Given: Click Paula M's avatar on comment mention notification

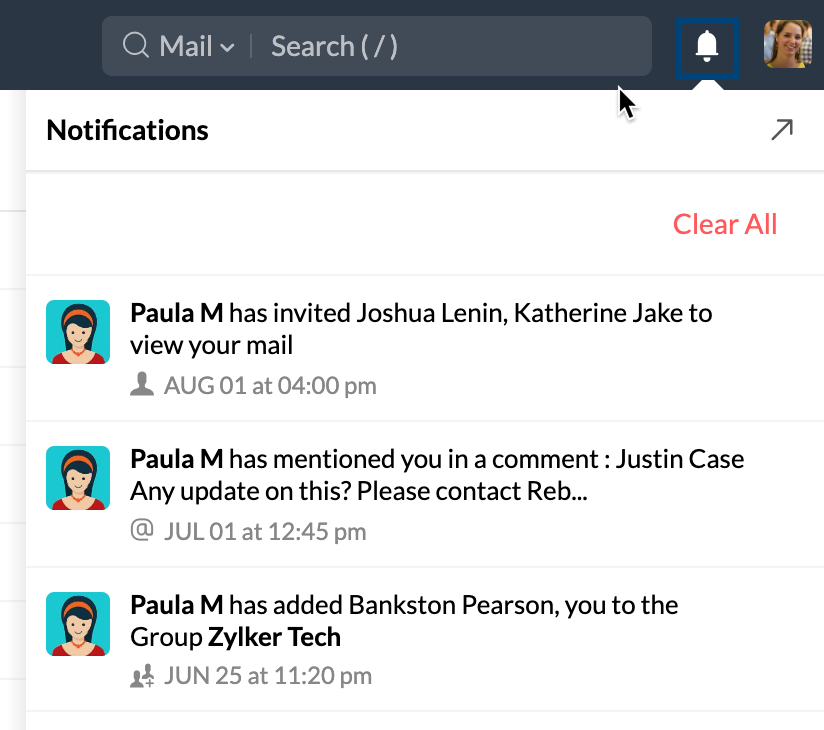Looking at the screenshot, I should pyautogui.click(x=78, y=478).
